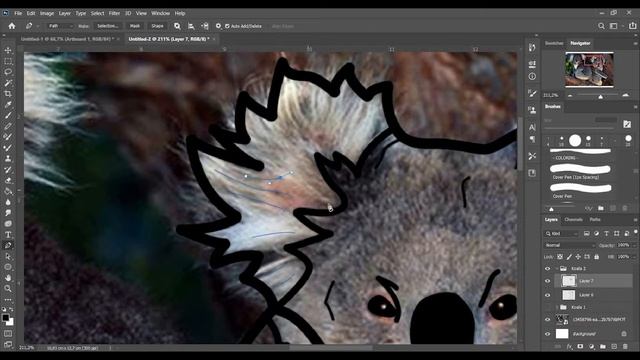This screenshot has width=640, height=360.
Task: Delete layer with trash icon
Action: 625,347
